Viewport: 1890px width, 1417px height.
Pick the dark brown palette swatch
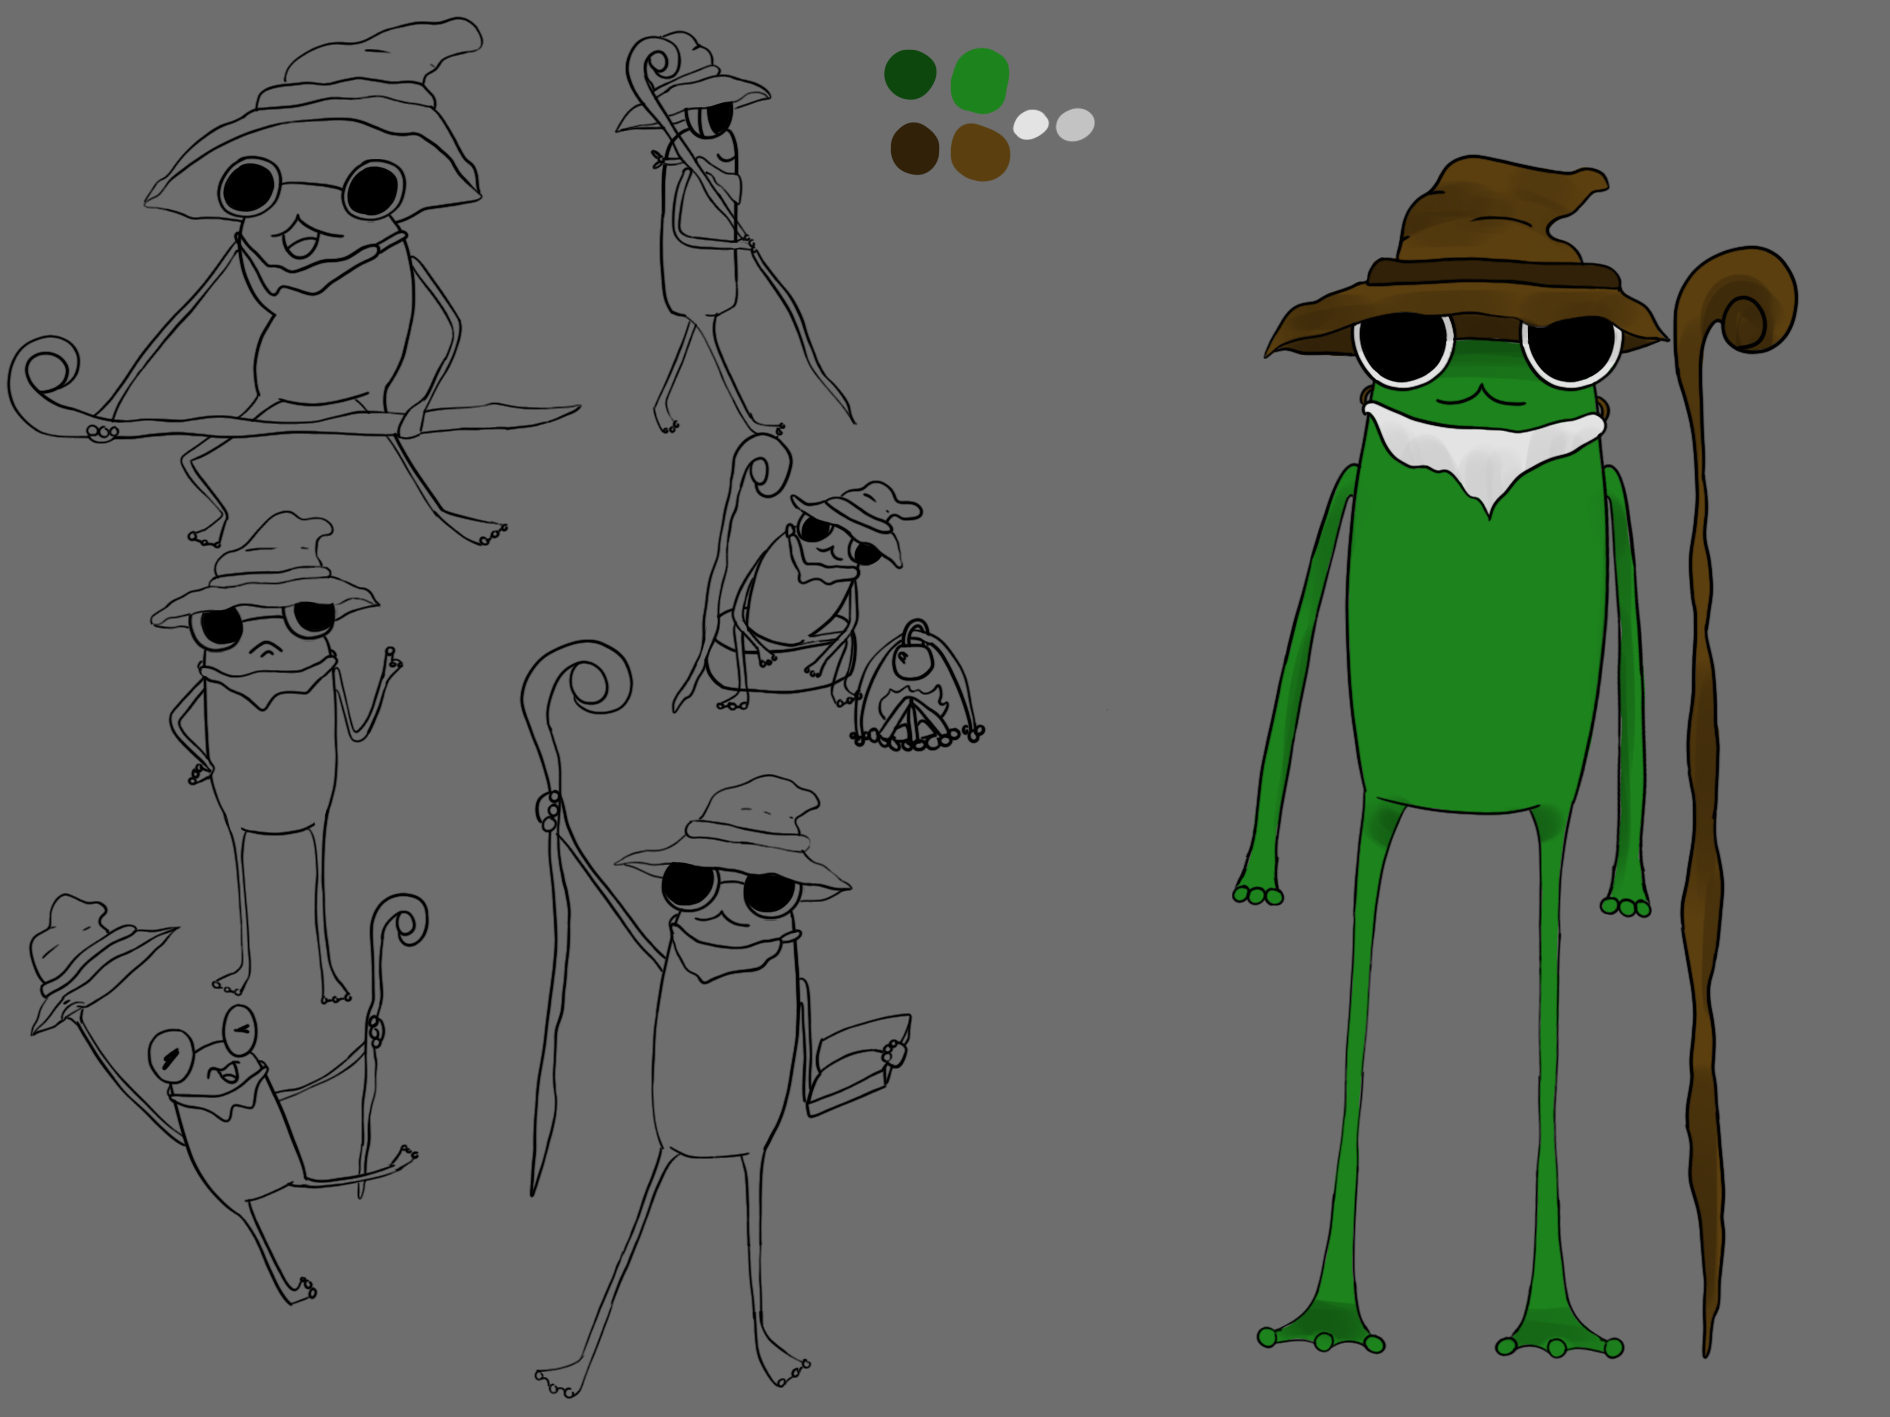click(x=914, y=148)
